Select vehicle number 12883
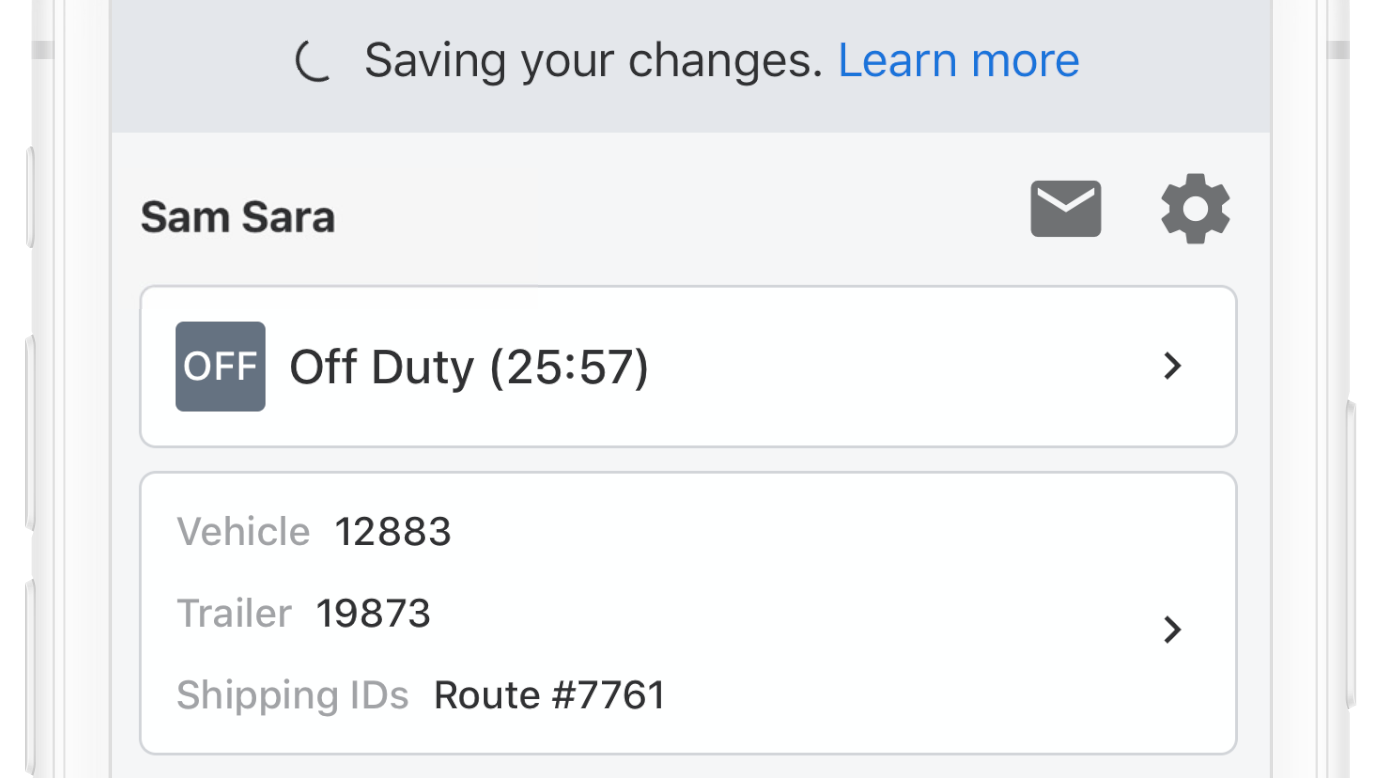 [x=393, y=532]
